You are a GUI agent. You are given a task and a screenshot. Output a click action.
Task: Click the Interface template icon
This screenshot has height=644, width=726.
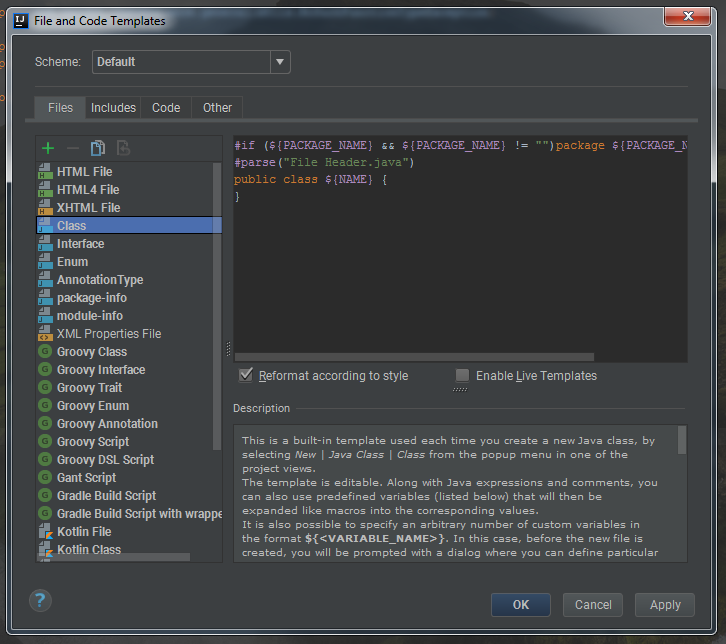45,244
